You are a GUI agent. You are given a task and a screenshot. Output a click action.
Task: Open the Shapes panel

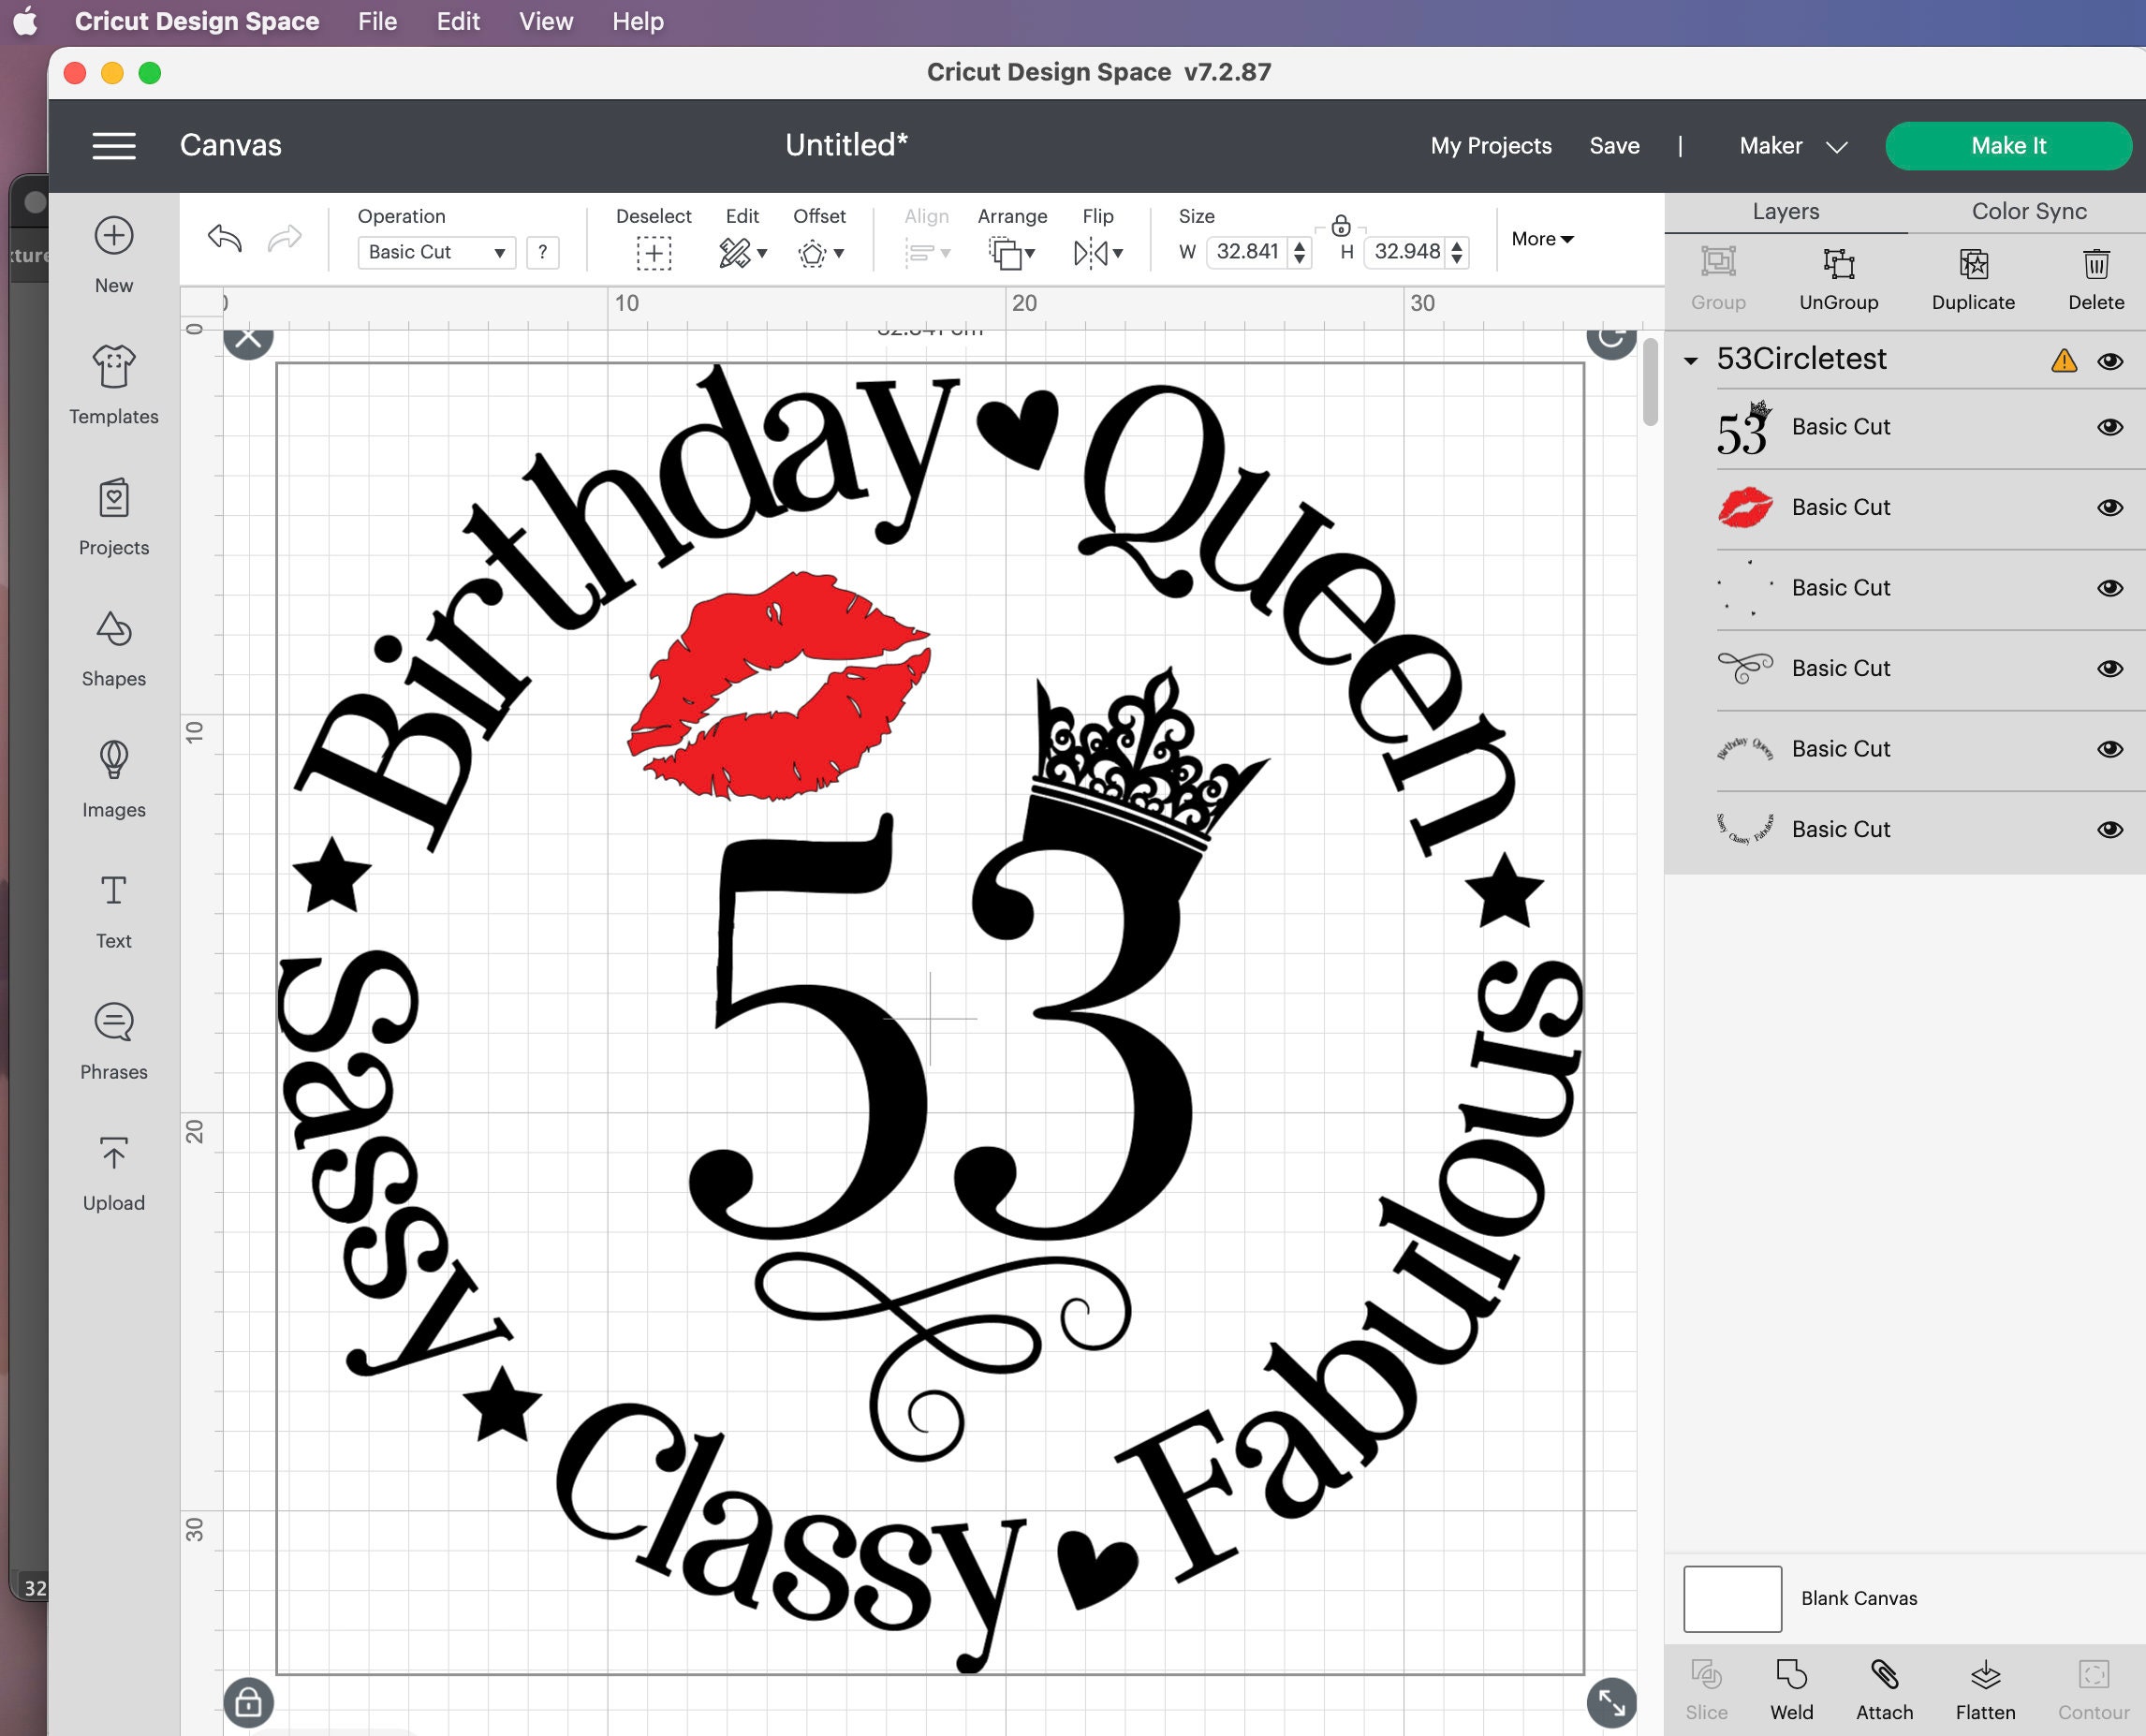113,648
